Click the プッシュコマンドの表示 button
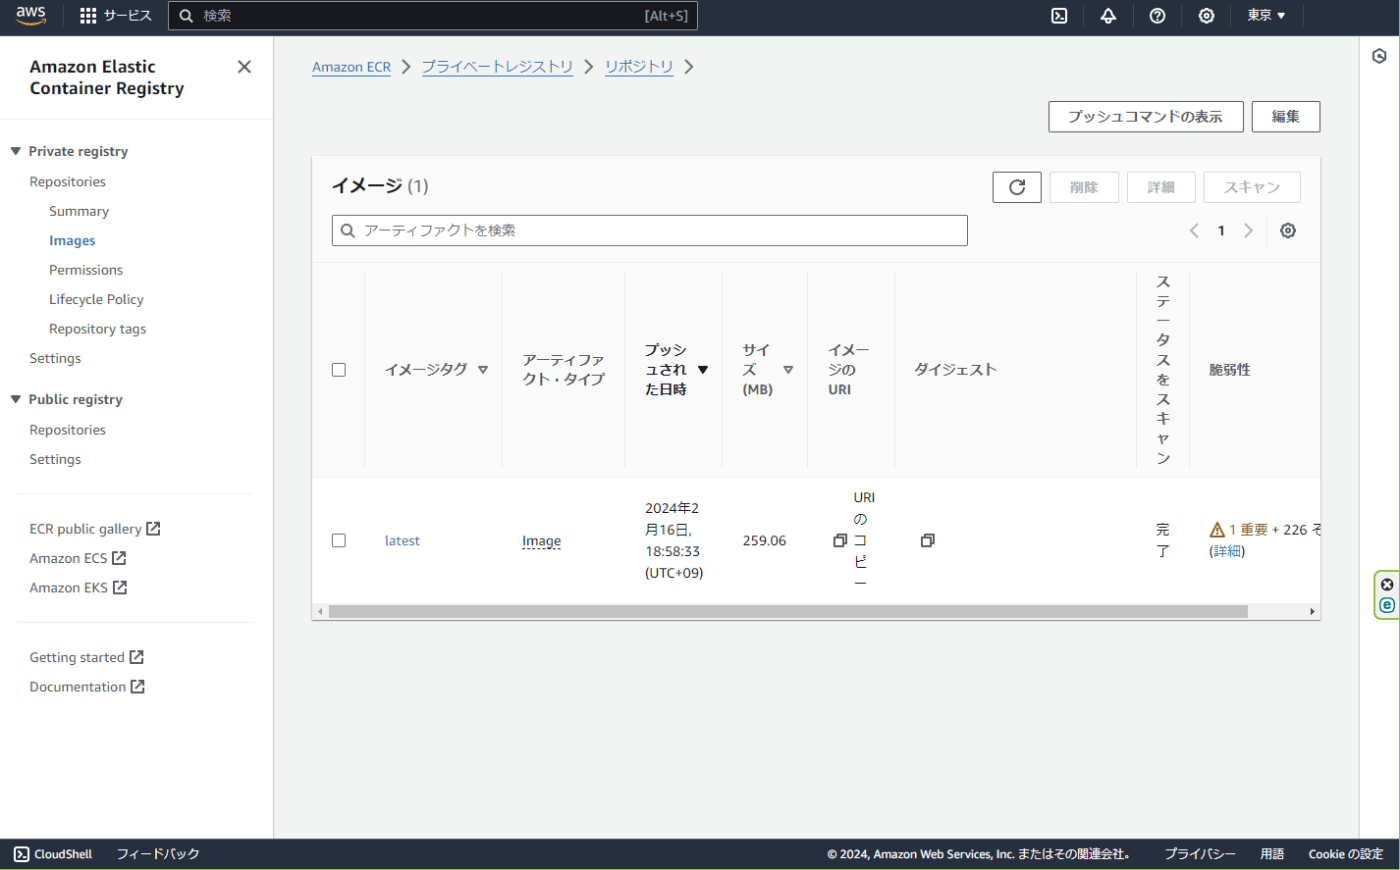 [x=1146, y=117]
